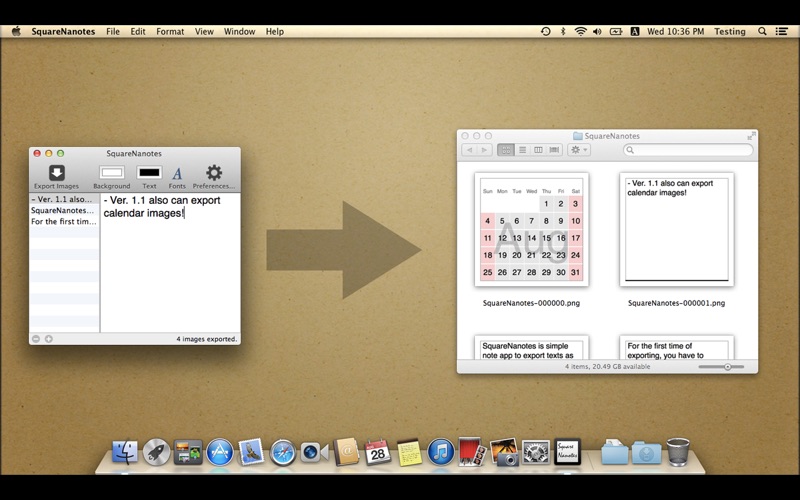Open Finder from the Dock
Screen dimensions: 800x500
point(124,452)
